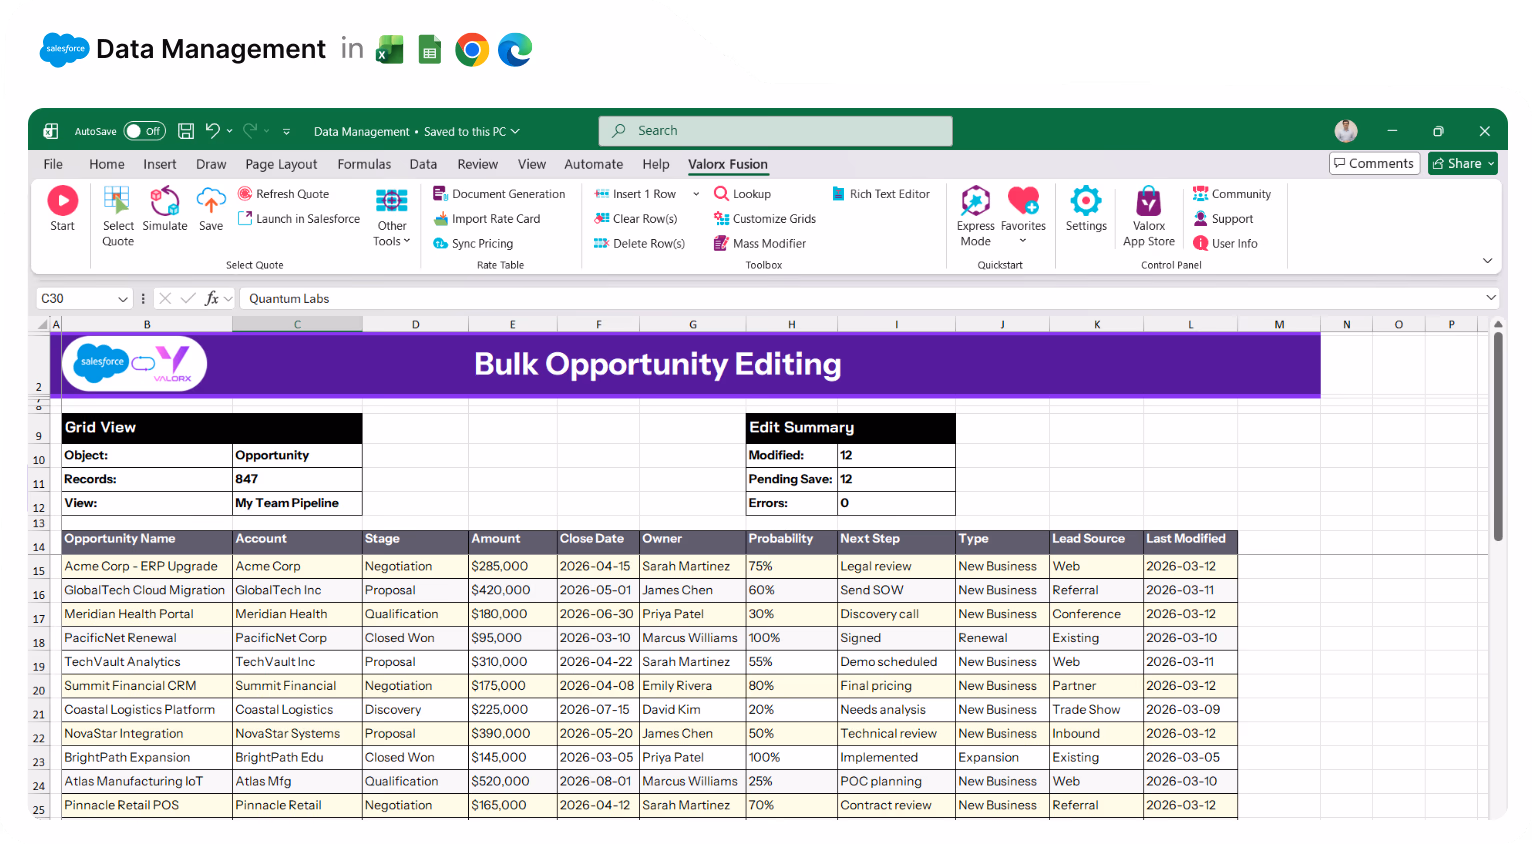Click Refresh Quote in the ribbon
Screen dimensions: 1532x844
[284, 194]
